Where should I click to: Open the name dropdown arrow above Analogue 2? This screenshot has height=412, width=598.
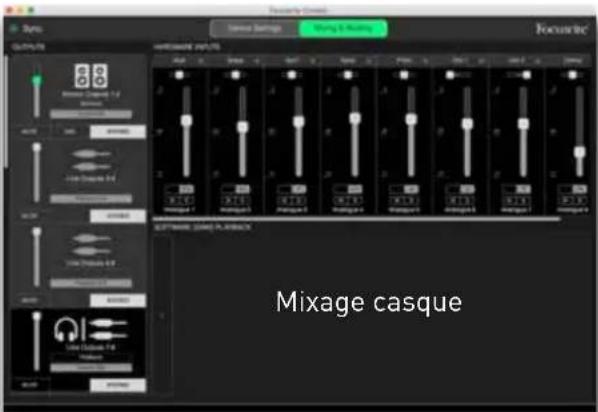(257, 61)
